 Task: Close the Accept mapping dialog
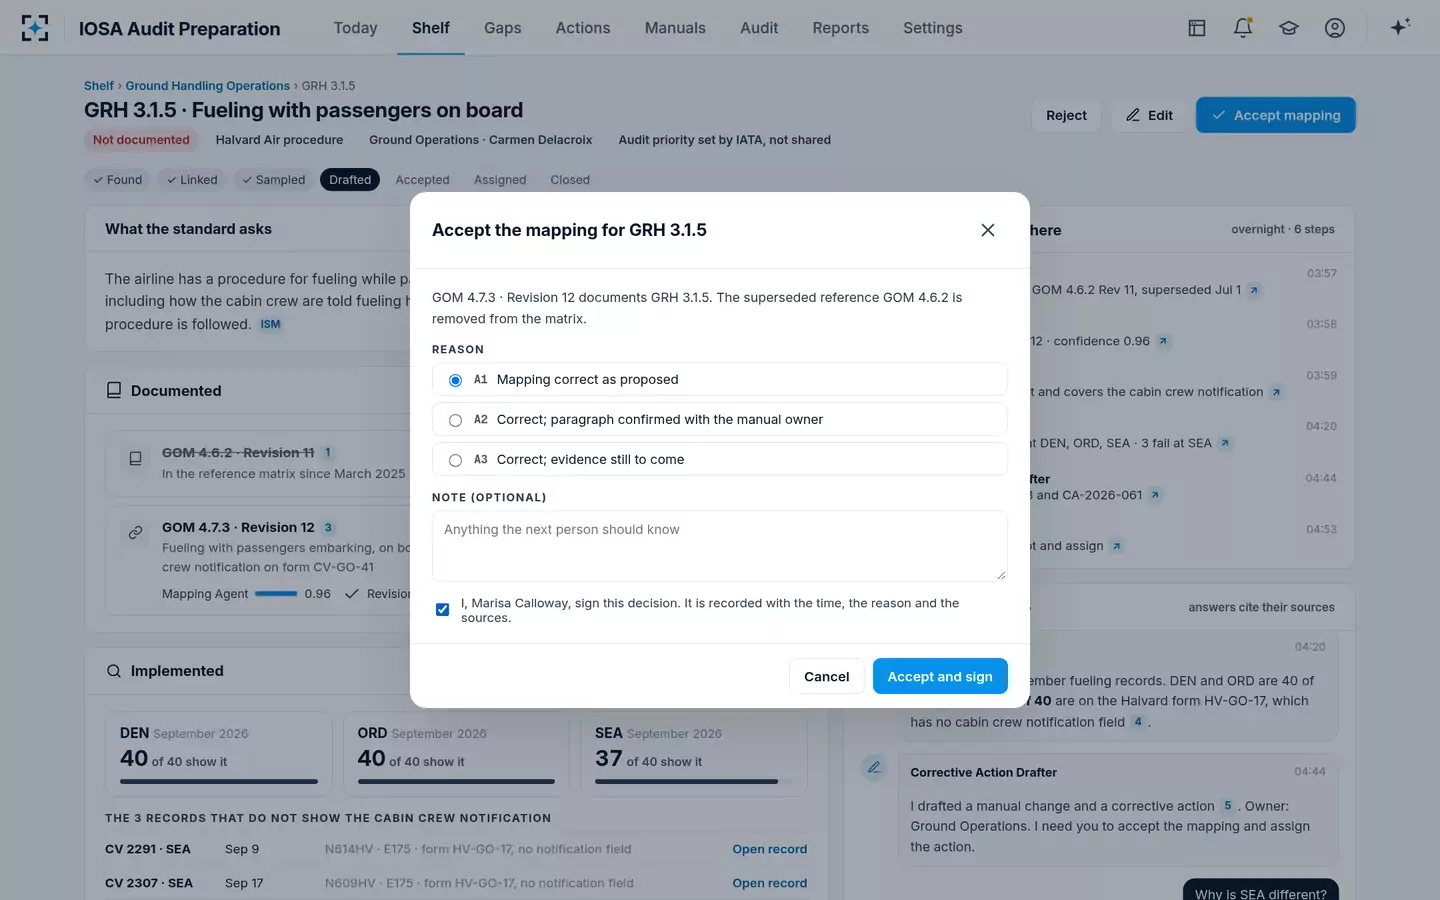coord(988,230)
